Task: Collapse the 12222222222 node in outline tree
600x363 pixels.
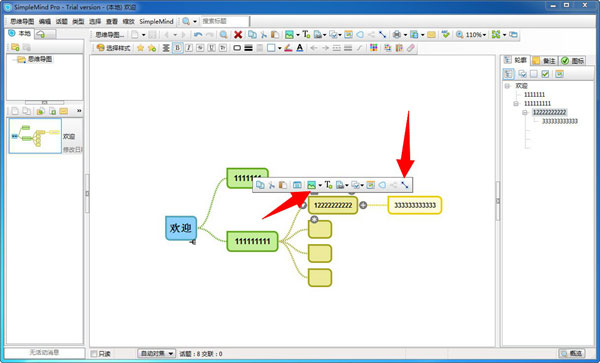Action: coord(525,112)
